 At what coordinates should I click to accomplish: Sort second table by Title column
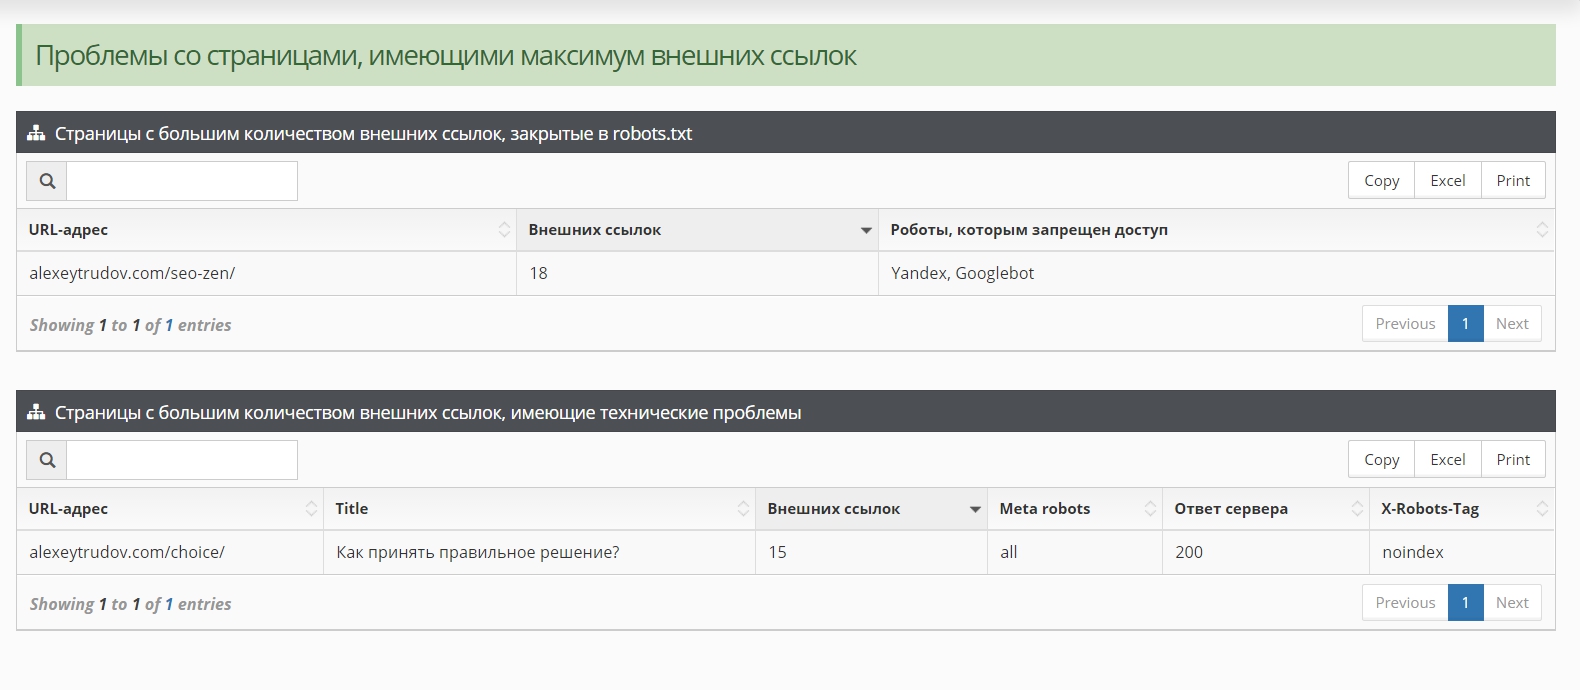tap(539, 509)
